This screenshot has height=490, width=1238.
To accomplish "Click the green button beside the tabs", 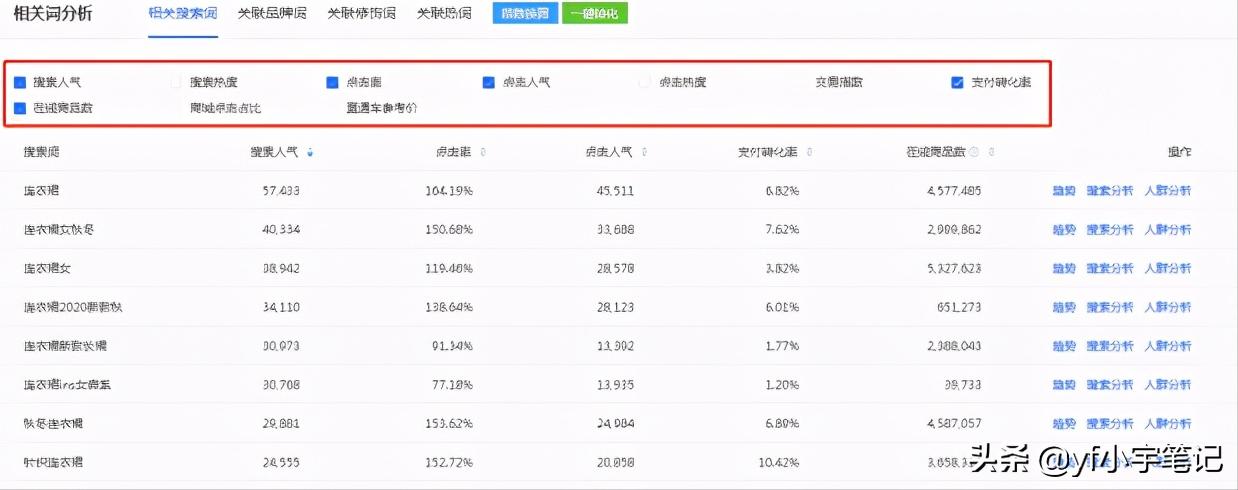I will point(595,14).
